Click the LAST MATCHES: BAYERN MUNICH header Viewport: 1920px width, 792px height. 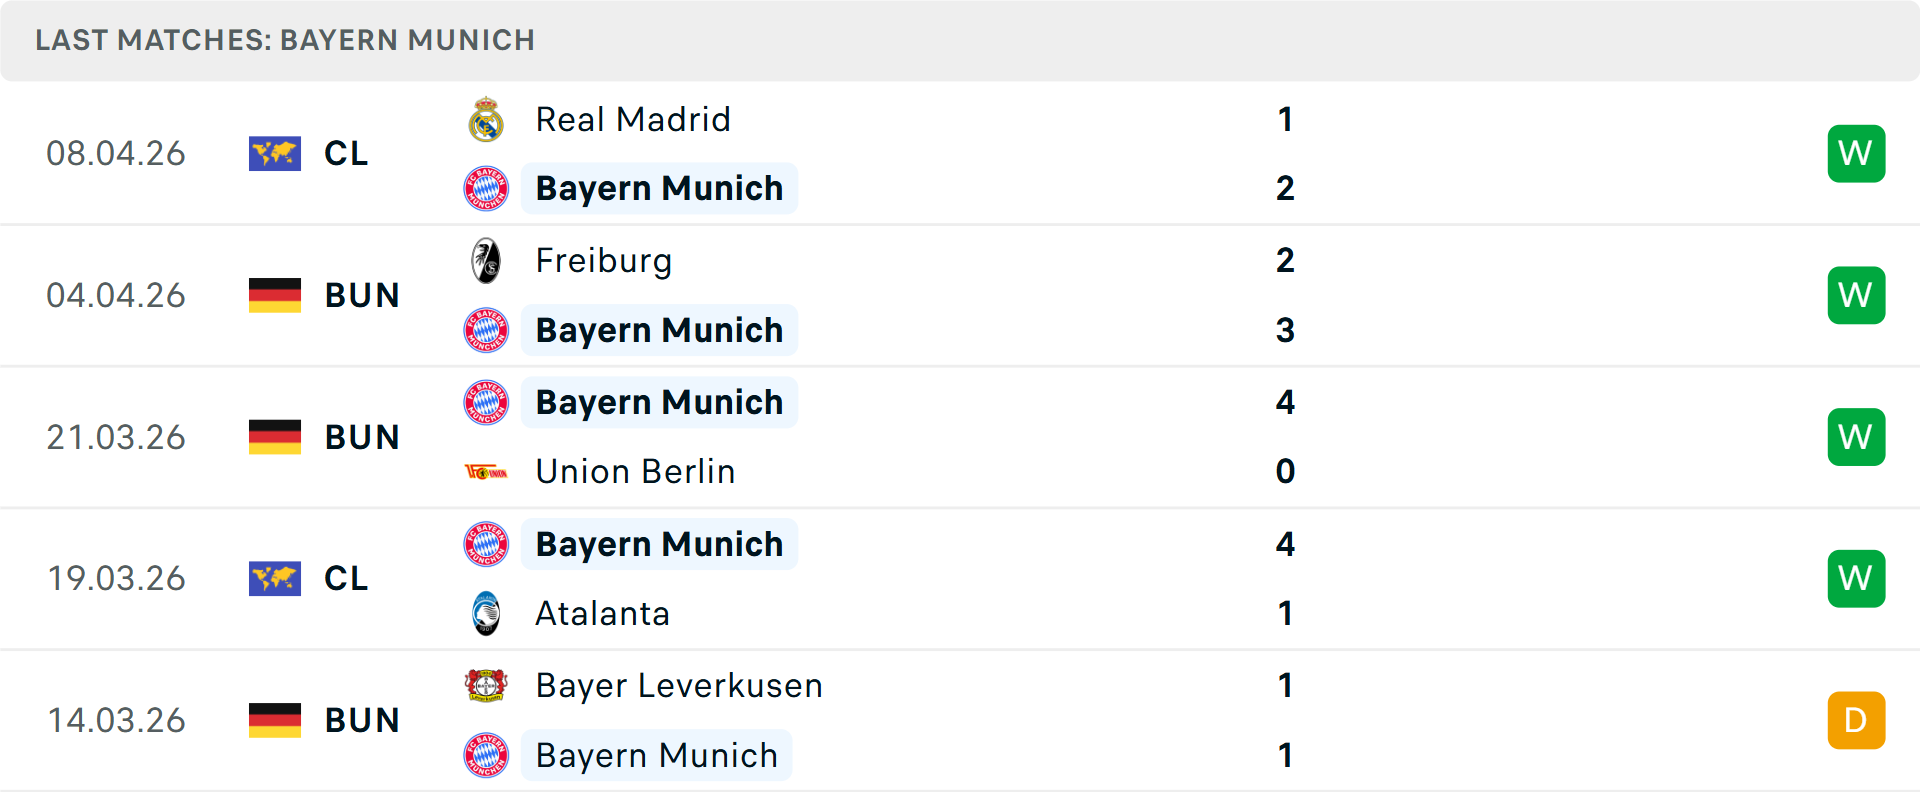point(286,40)
